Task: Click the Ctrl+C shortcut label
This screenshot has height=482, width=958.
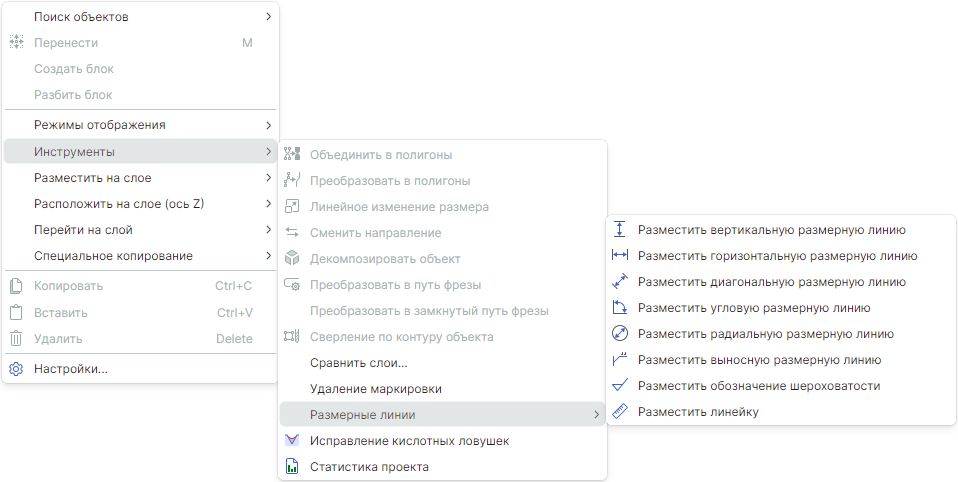Action: point(233,286)
